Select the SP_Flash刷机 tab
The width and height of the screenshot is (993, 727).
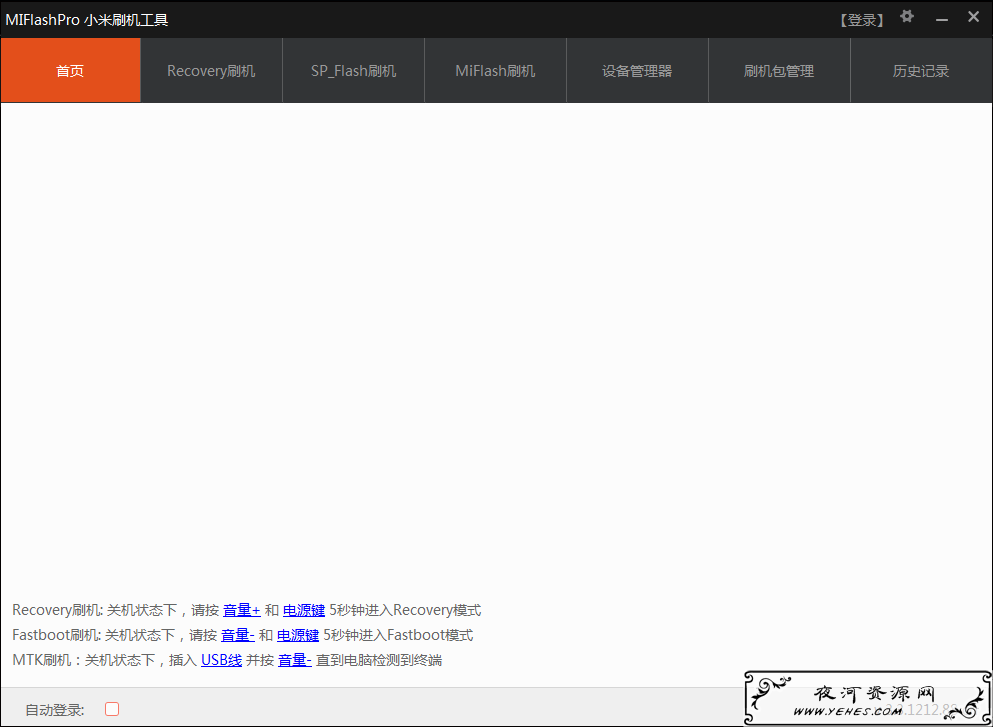353,70
